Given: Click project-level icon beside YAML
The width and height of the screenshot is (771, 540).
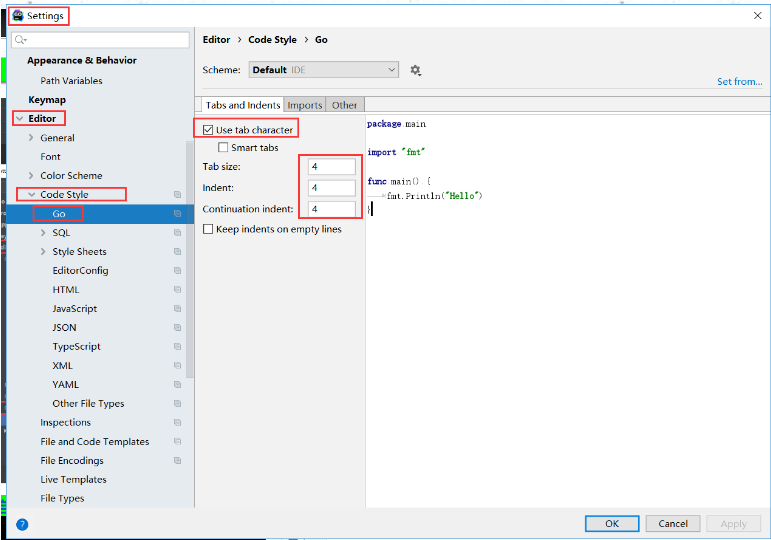Looking at the screenshot, I should point(178,385).
